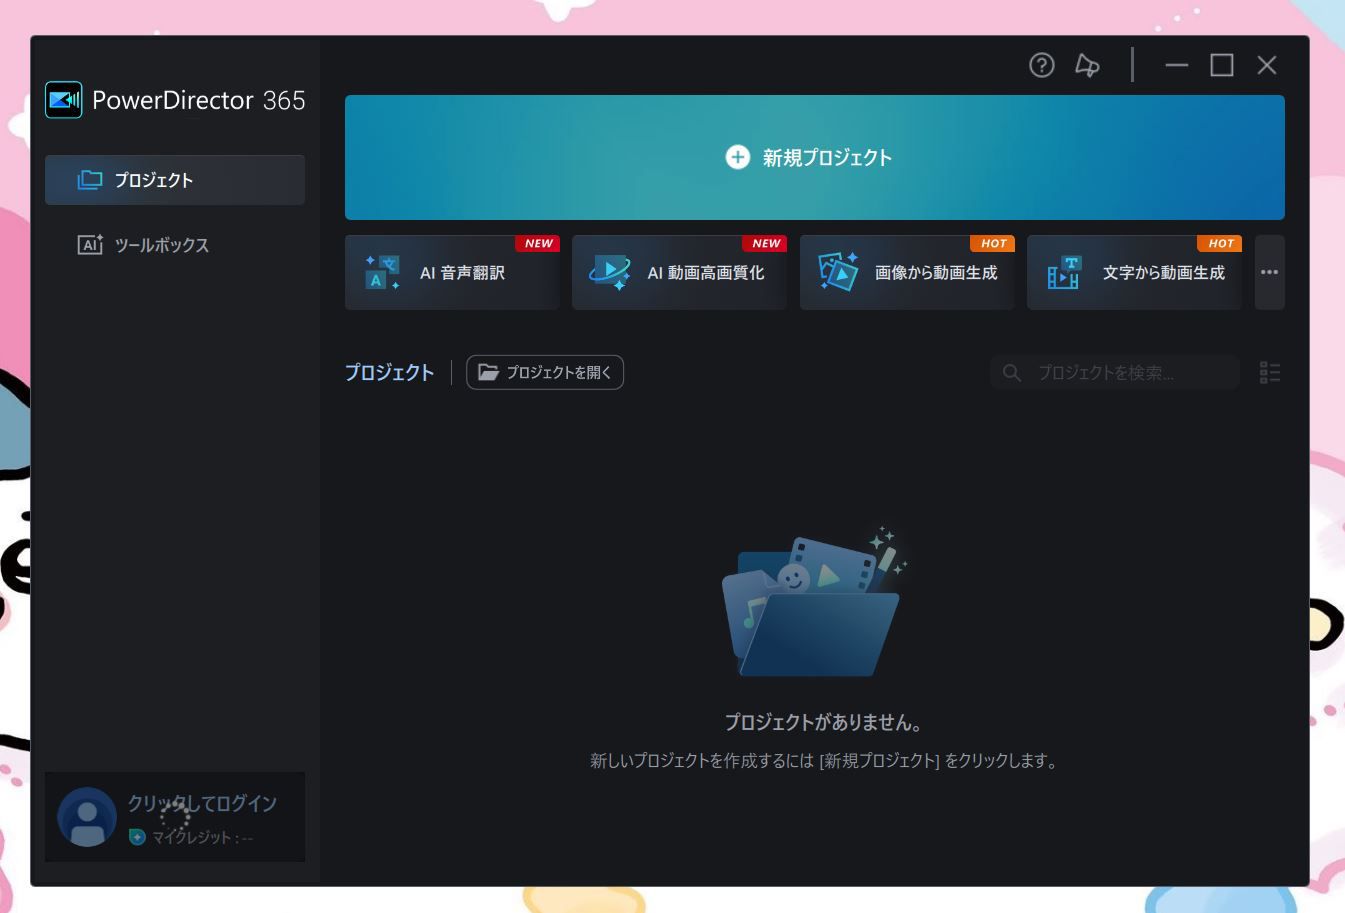This screenshot has width=1345, height=913.
Task: Click the AI ツールボックス sidebar icon
Action: point(90,245)
